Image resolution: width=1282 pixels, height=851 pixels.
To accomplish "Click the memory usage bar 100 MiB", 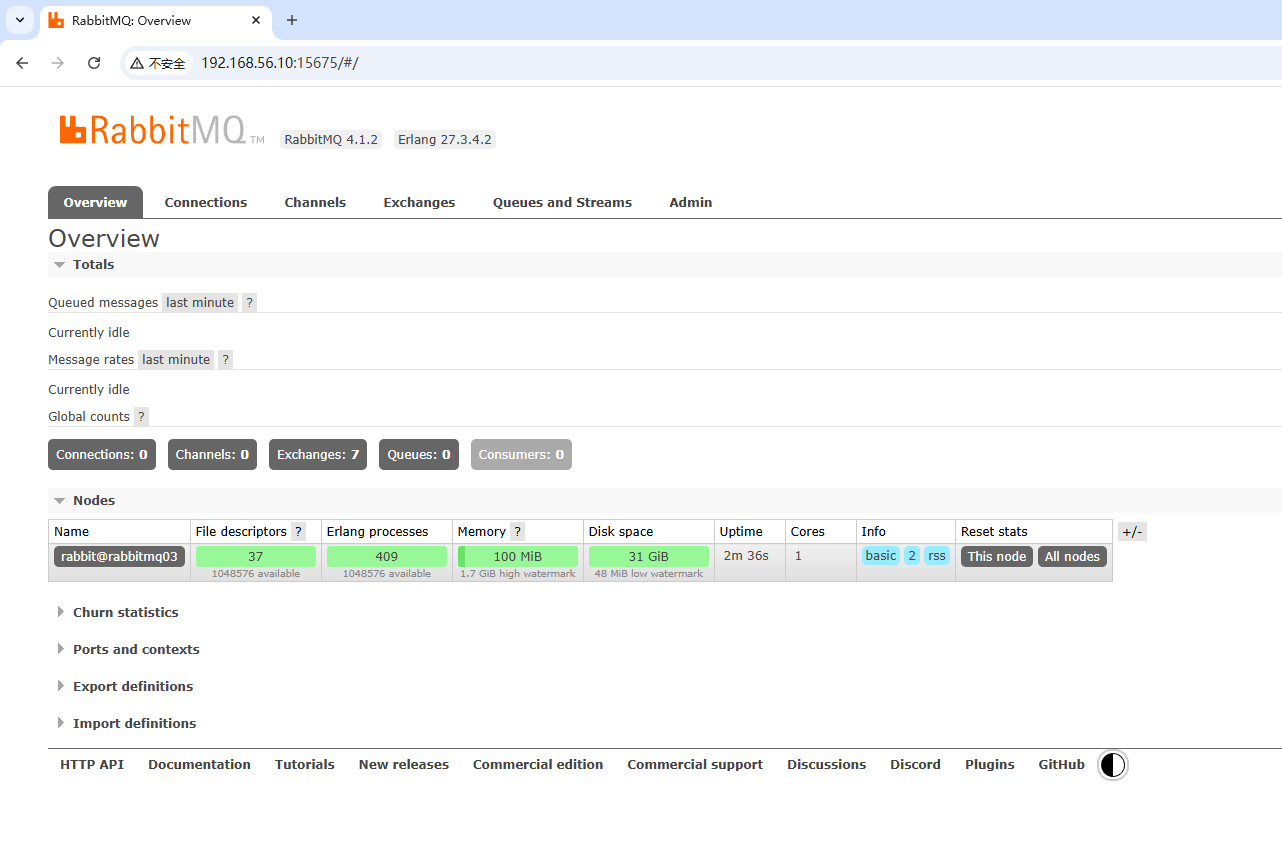I will point(518,557).
